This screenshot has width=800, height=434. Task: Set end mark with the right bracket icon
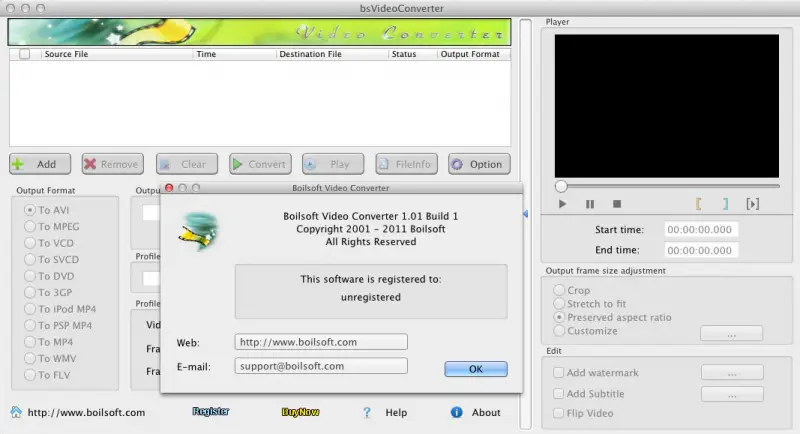tap(725, 204)
